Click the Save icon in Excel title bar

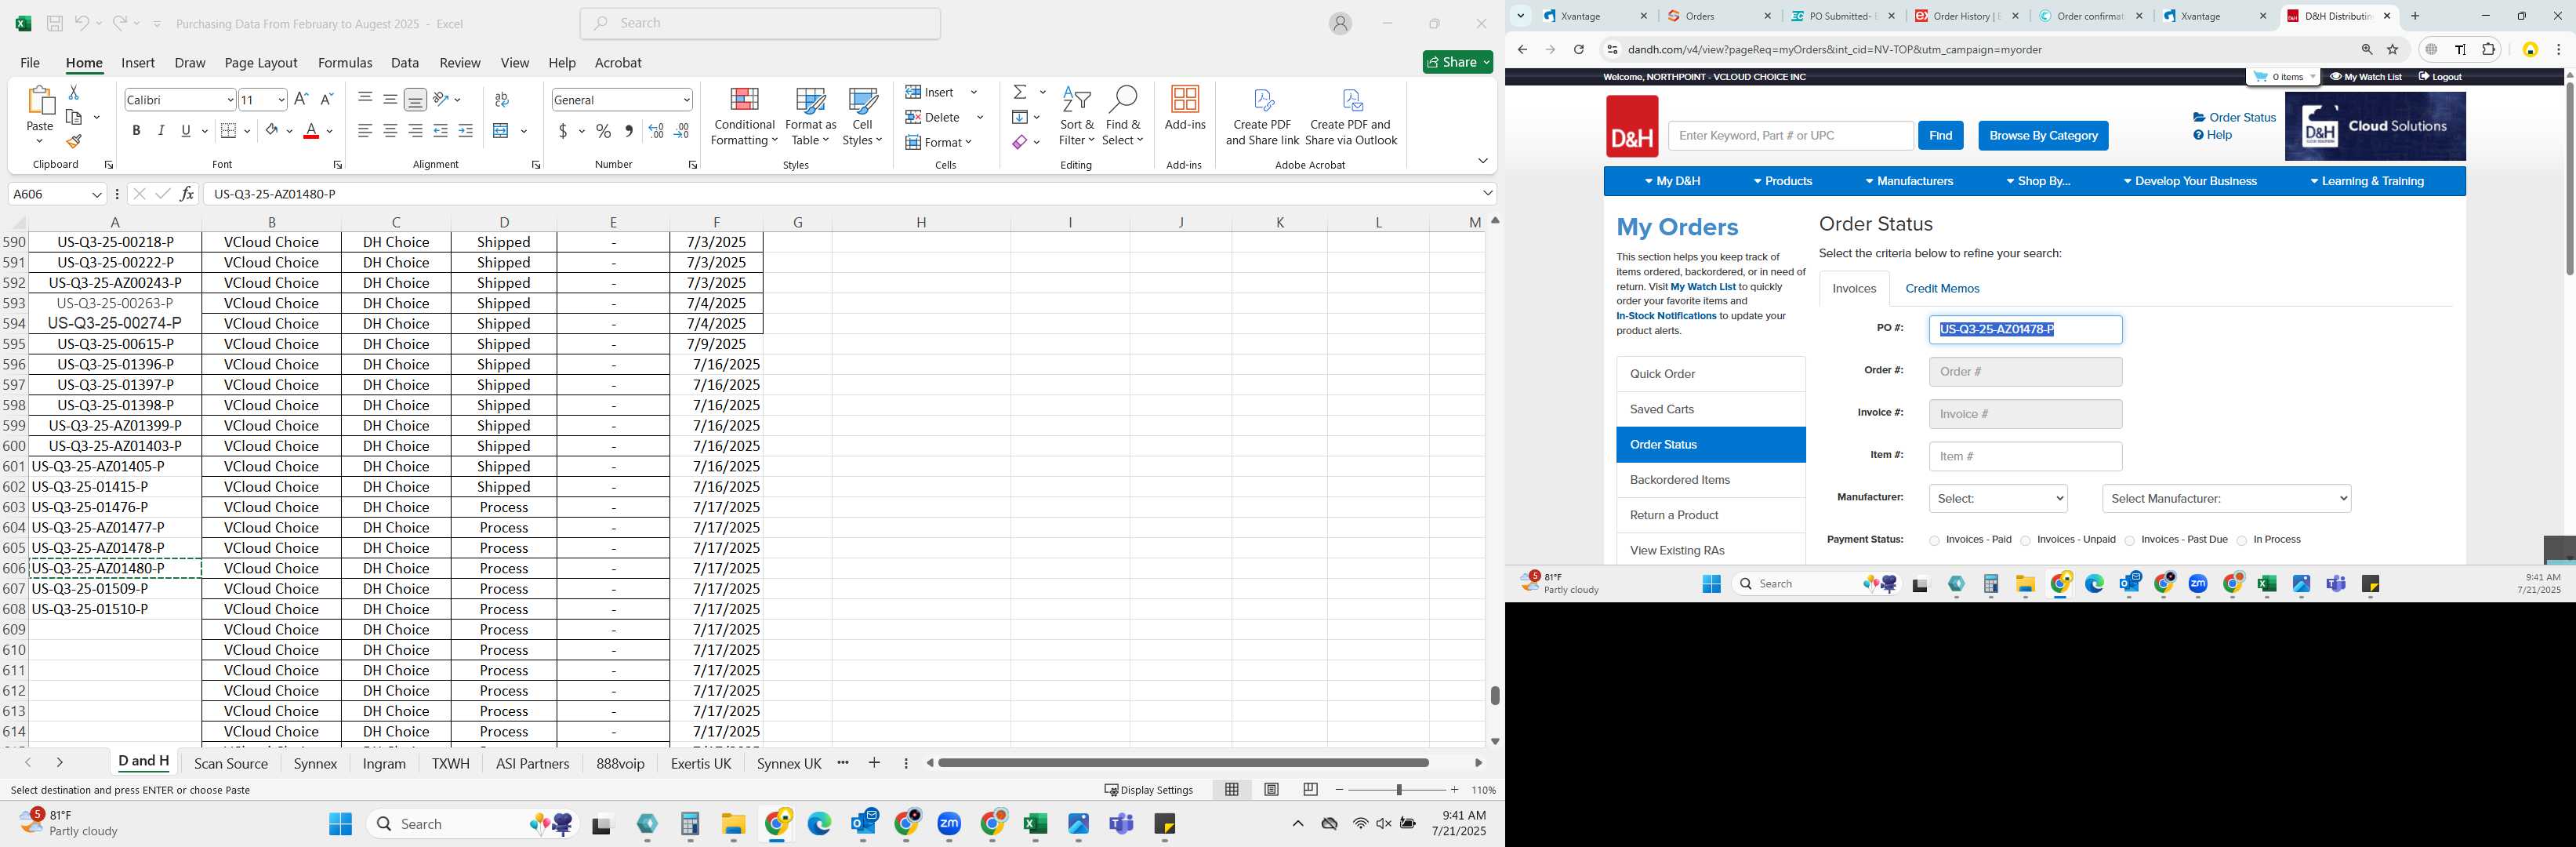(x=55, y=23)
